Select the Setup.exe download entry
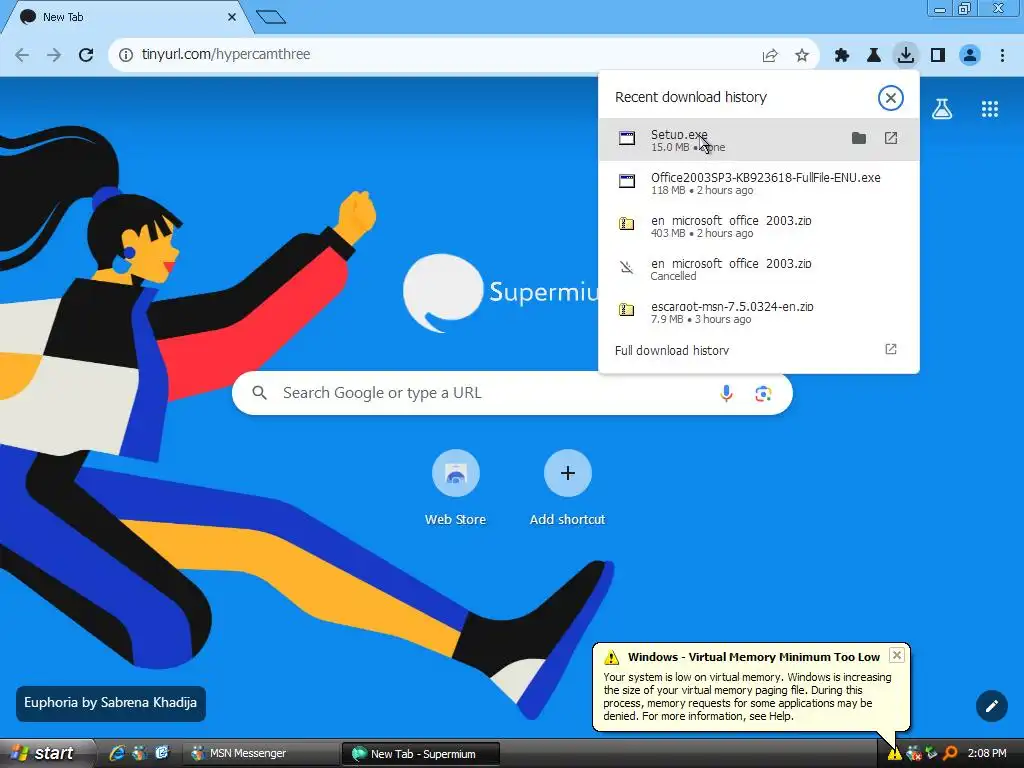1024x768 pixels. pyautogui.click(x=758, y=140)
